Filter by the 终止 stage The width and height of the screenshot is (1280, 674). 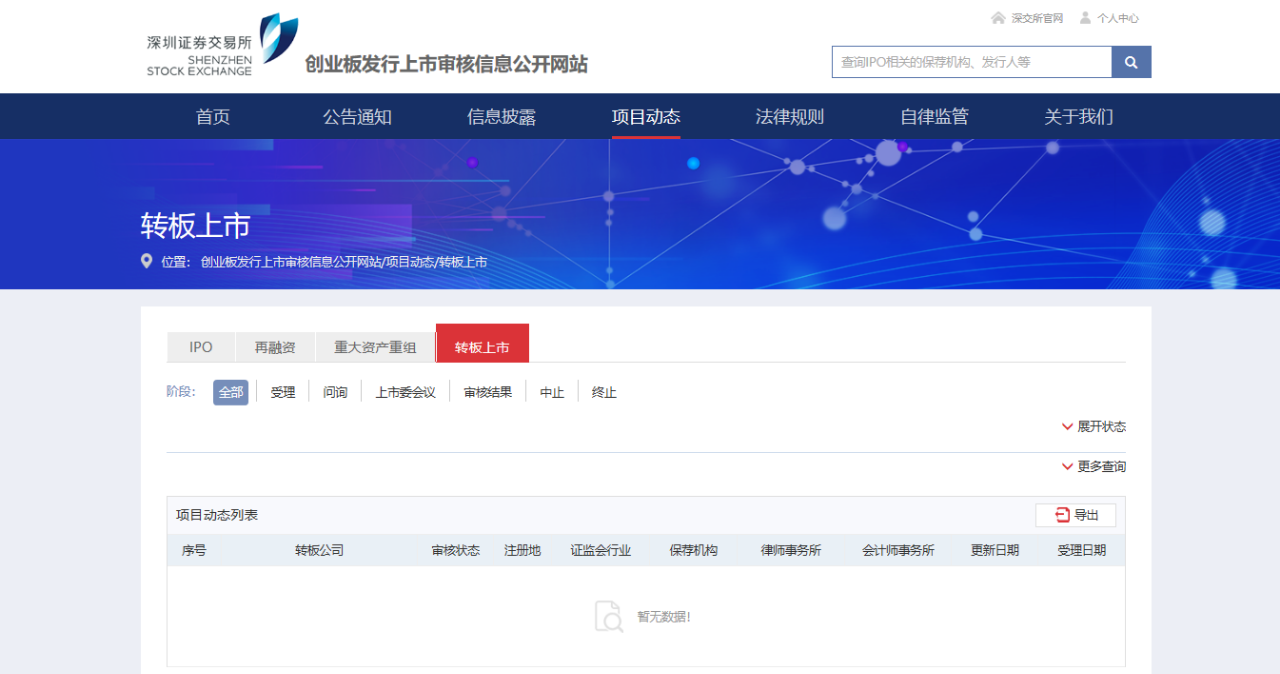(604, 392)
